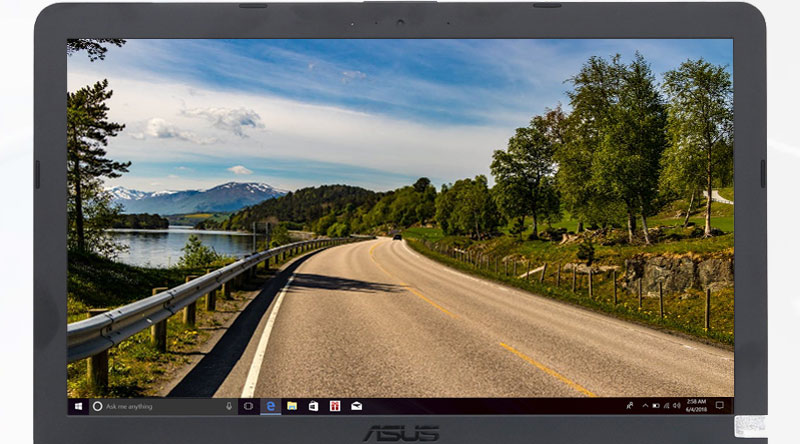Open the red gift app icon
Viewport: 800px width, 444px height.
pyautogui.click(x=335, y=406)
